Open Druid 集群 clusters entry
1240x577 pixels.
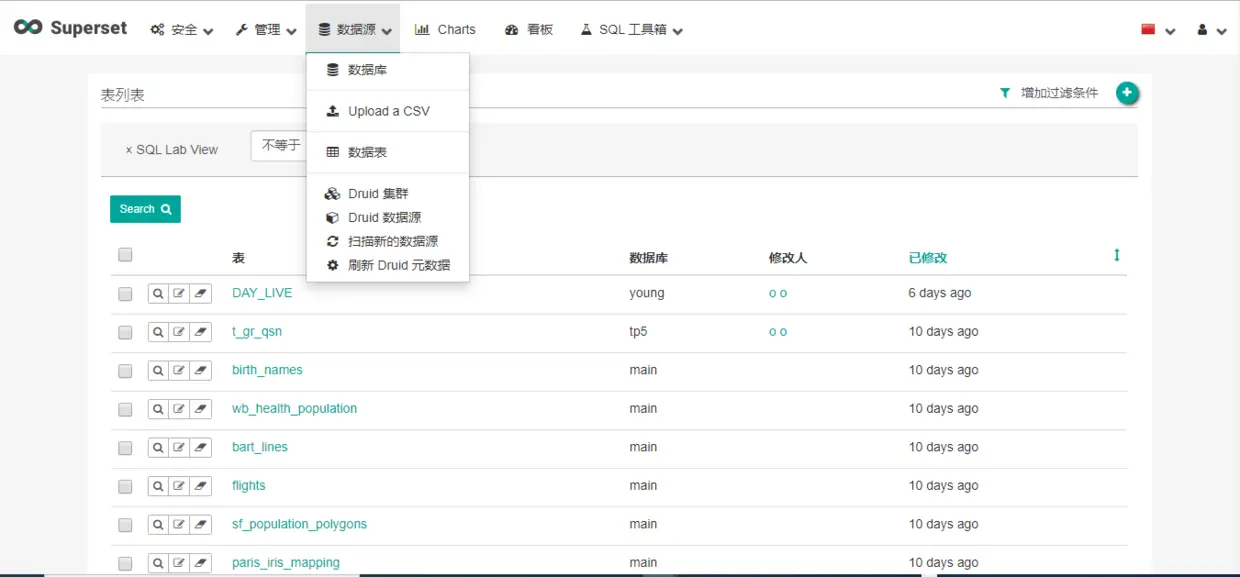click(x=387, y=193)
